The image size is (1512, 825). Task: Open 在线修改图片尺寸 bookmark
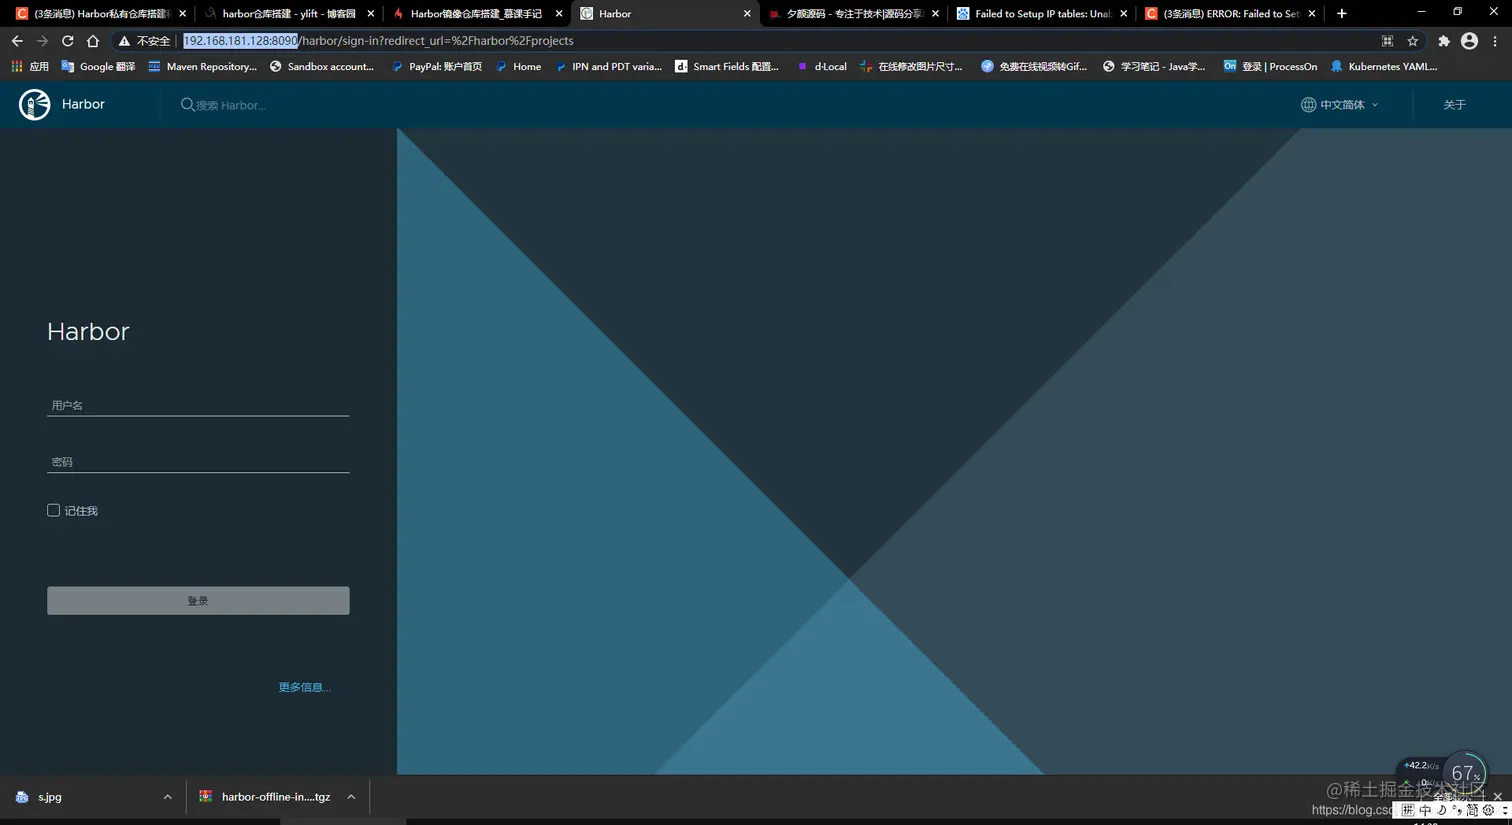[911, 67]
